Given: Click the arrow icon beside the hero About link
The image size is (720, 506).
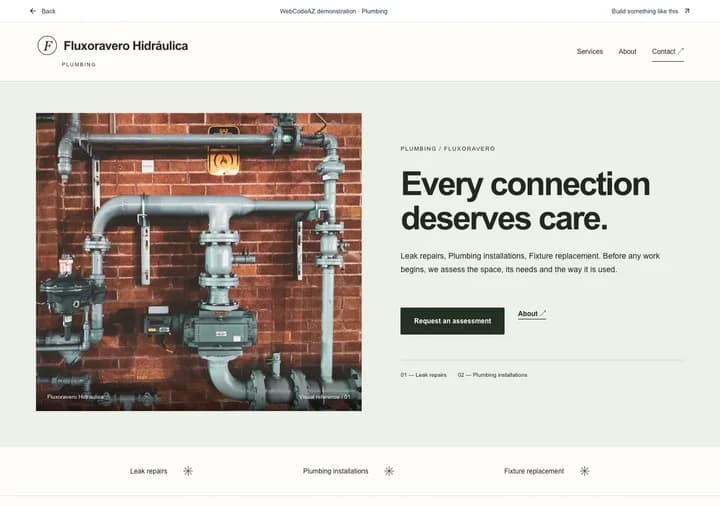Looking at the screenshot, I should (x=543, y=313).
